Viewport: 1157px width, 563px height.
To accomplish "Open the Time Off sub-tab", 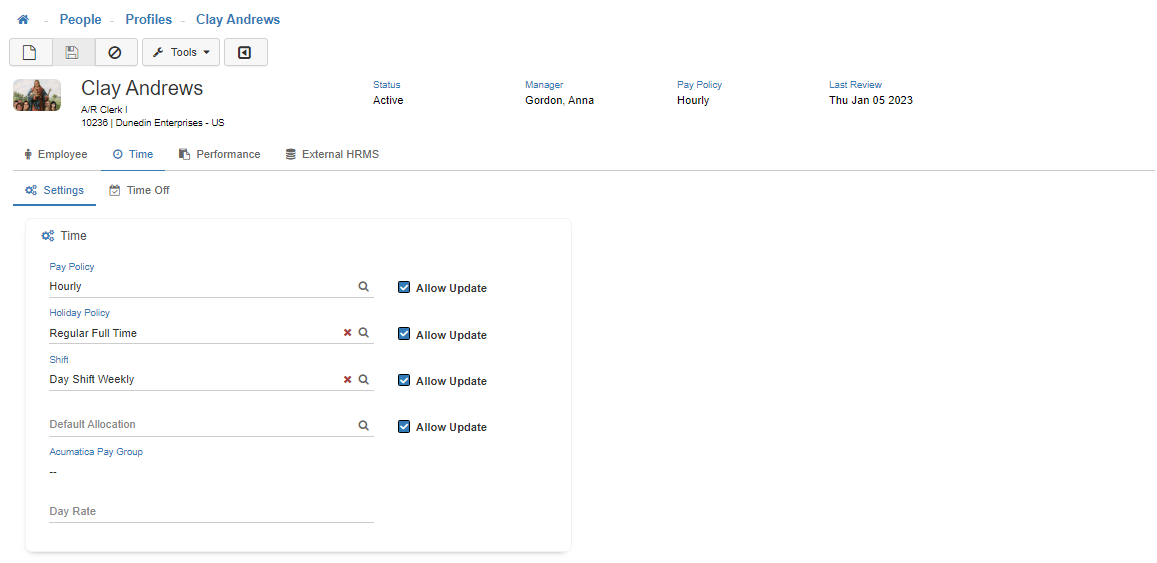I will [x=139, y=190].
